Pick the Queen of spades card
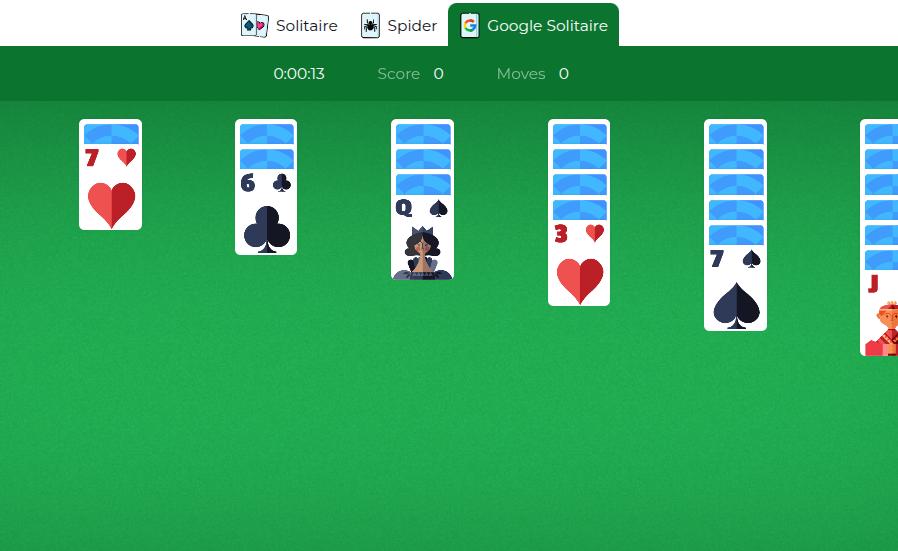This screenshot has height=551, width=898. click(423, 237)
